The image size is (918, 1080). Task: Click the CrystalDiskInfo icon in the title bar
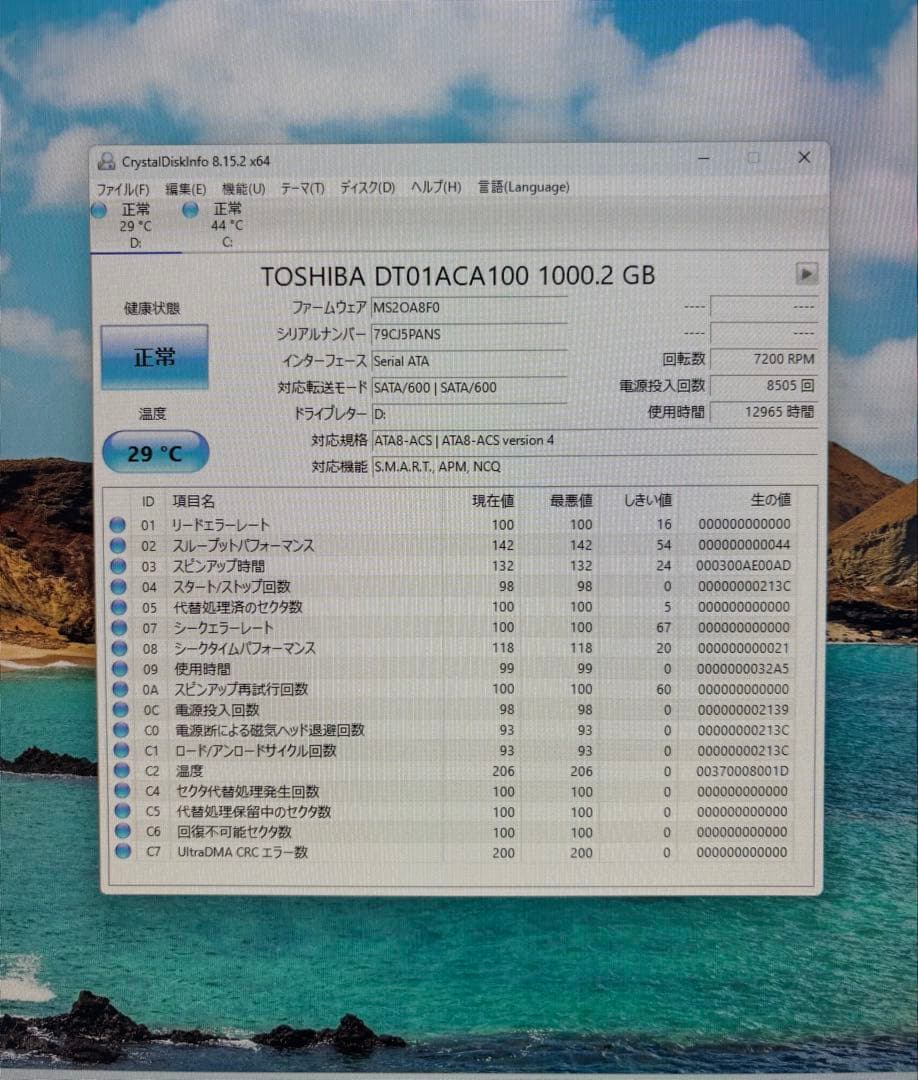(104, 160)
